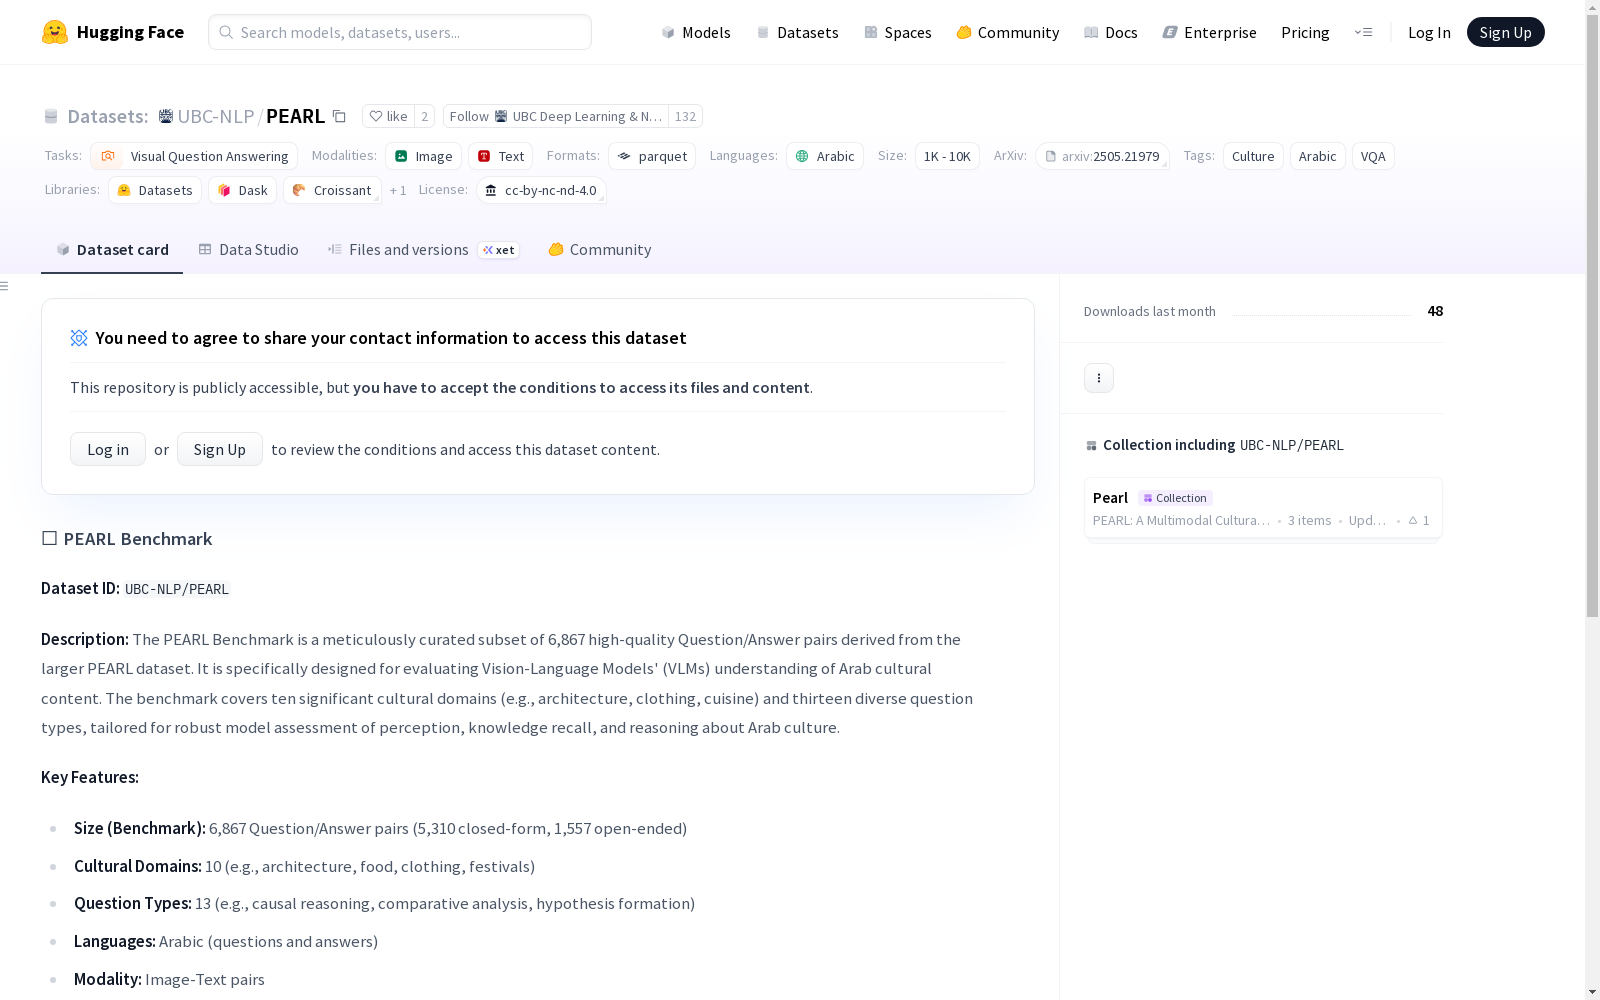Show the one more hidden library
The image size is (1600, 1000).
coord(398,190)
